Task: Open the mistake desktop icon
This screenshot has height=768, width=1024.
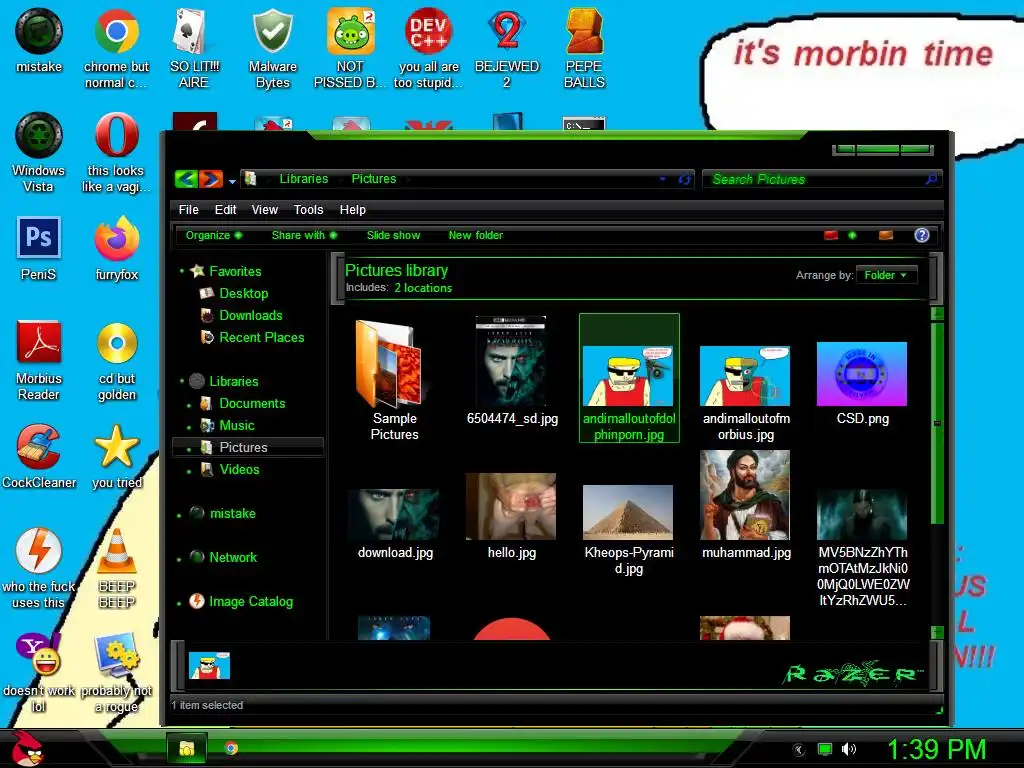Action: tap(39, 40)
